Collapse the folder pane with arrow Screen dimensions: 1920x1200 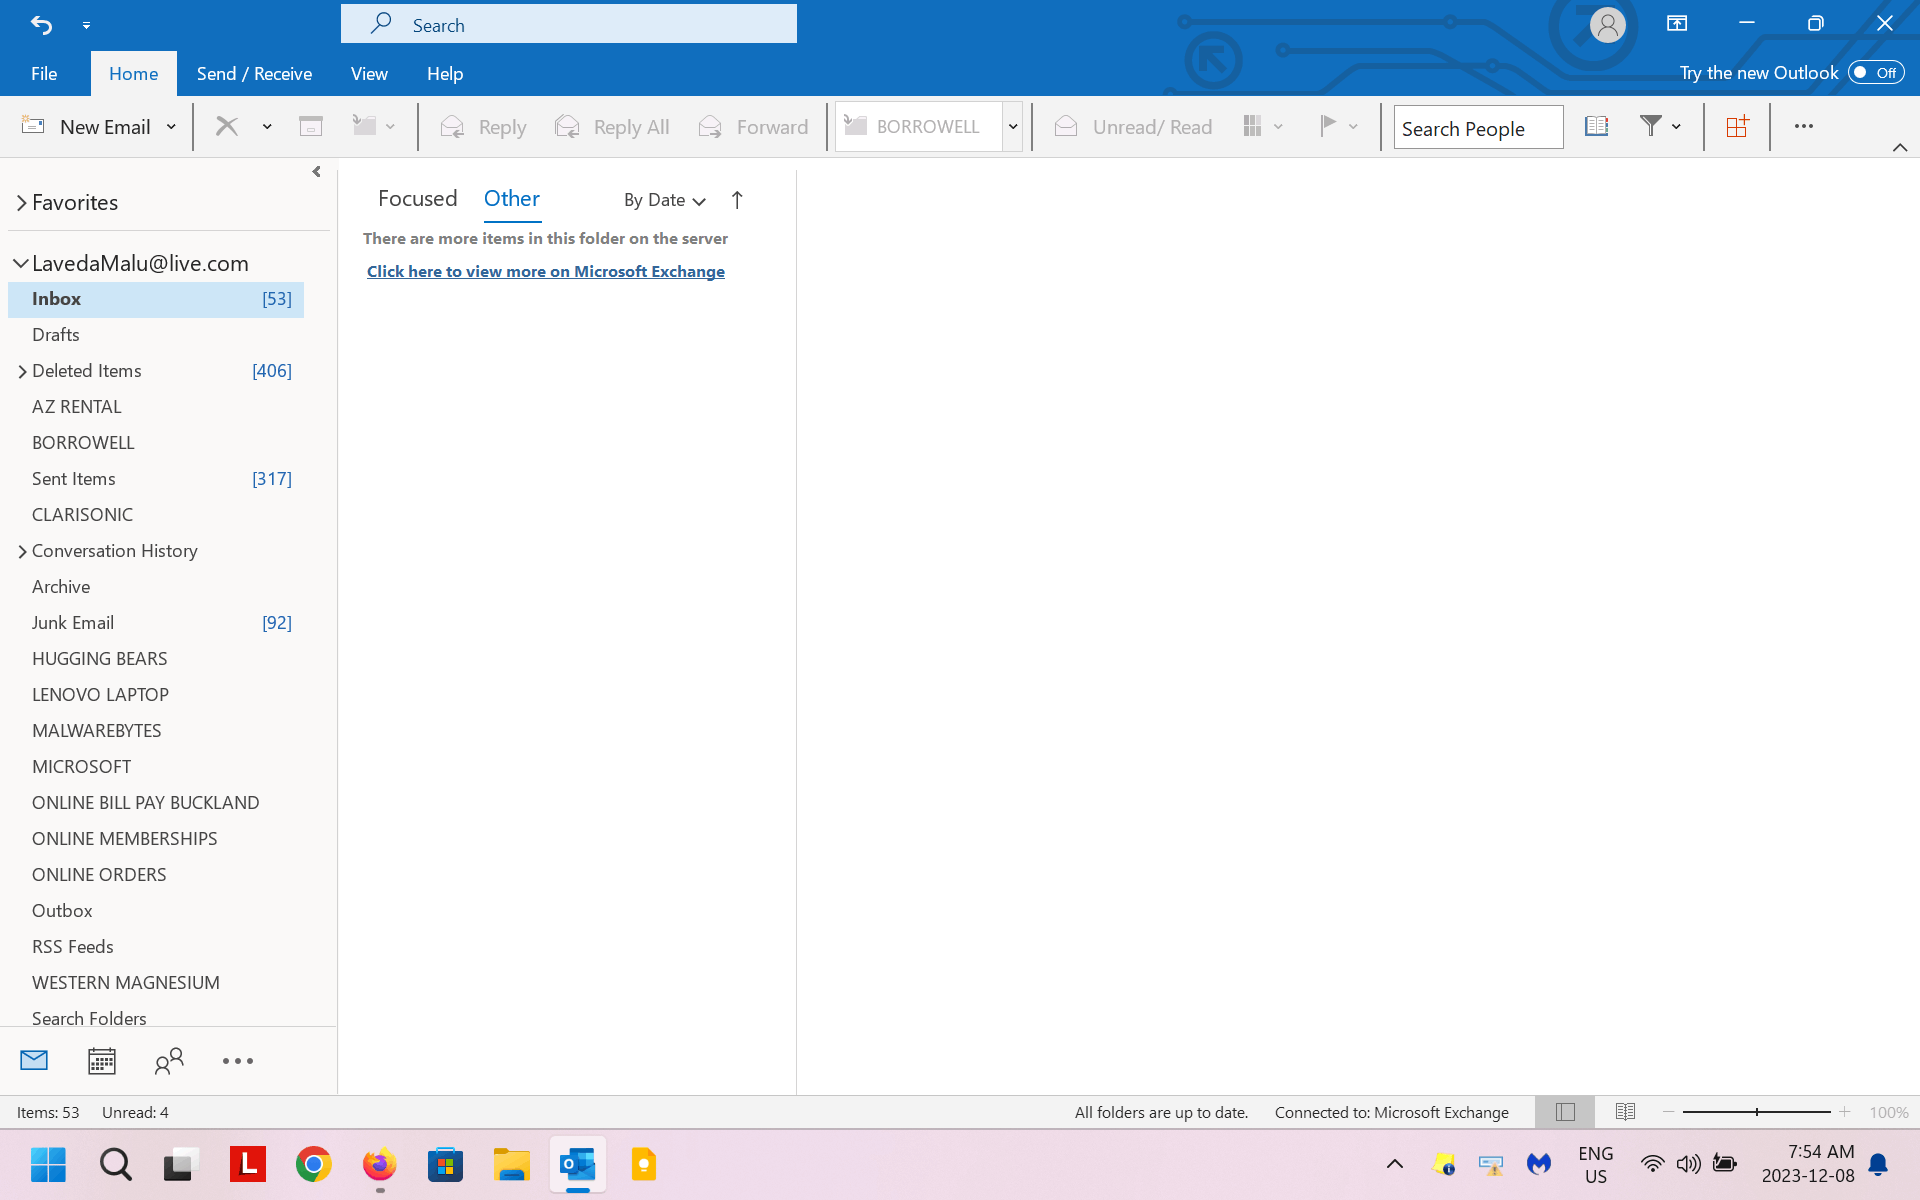coord(317,172)
